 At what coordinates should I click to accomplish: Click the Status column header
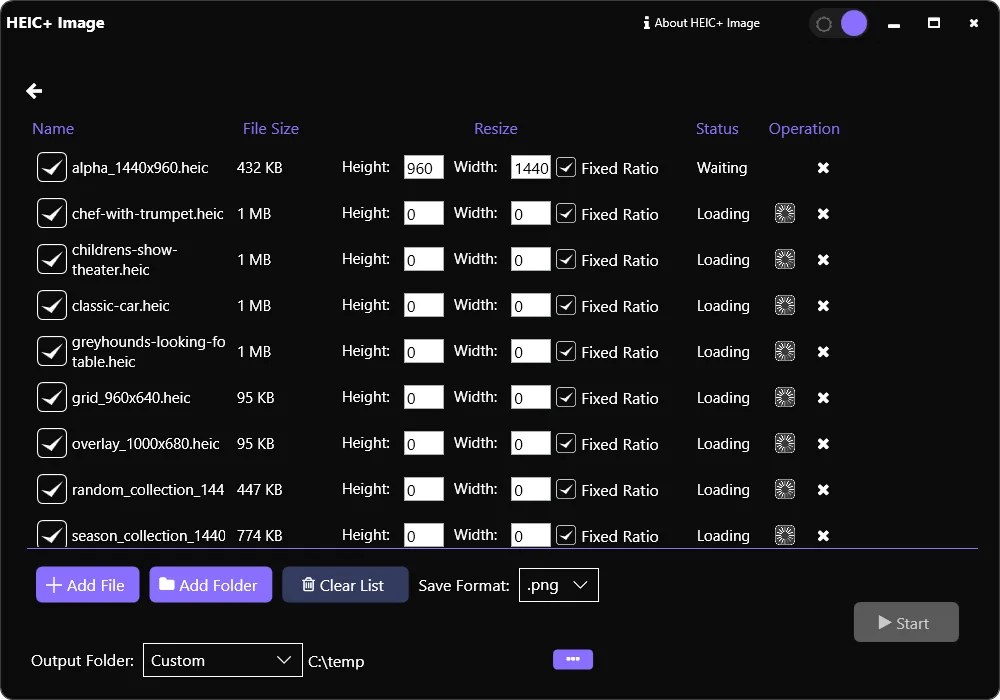click(717, 129)
